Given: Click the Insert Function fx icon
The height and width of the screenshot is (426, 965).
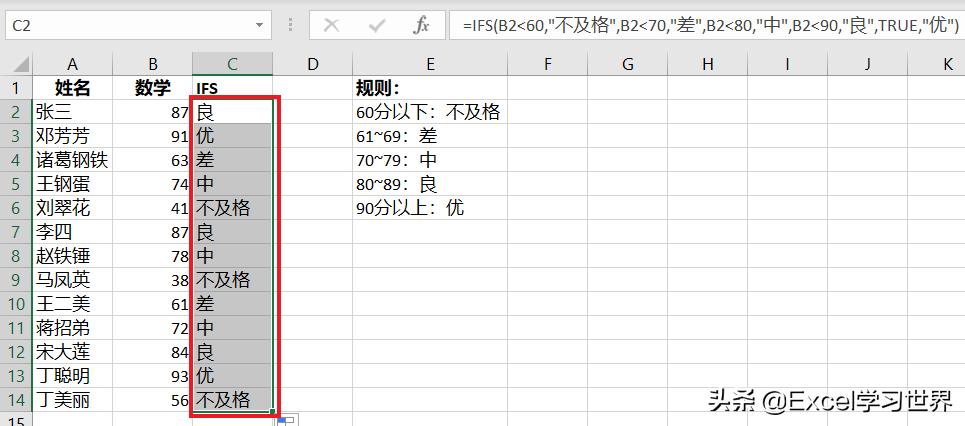Looking at the screenshot, I should point(422,25).
